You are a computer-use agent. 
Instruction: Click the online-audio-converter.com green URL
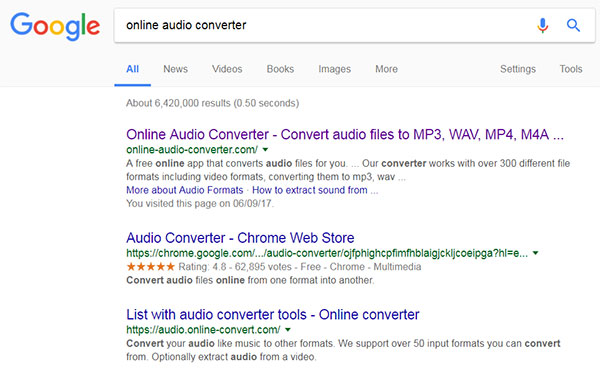[192, 150]
